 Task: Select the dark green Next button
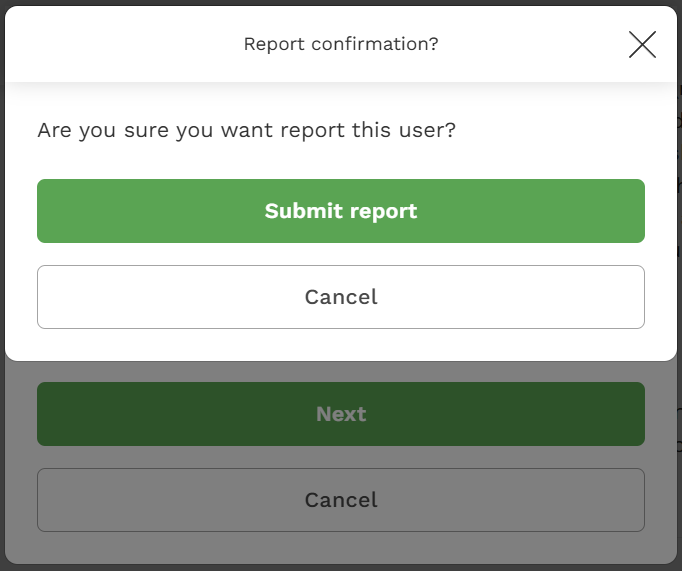tap(341, 414)
